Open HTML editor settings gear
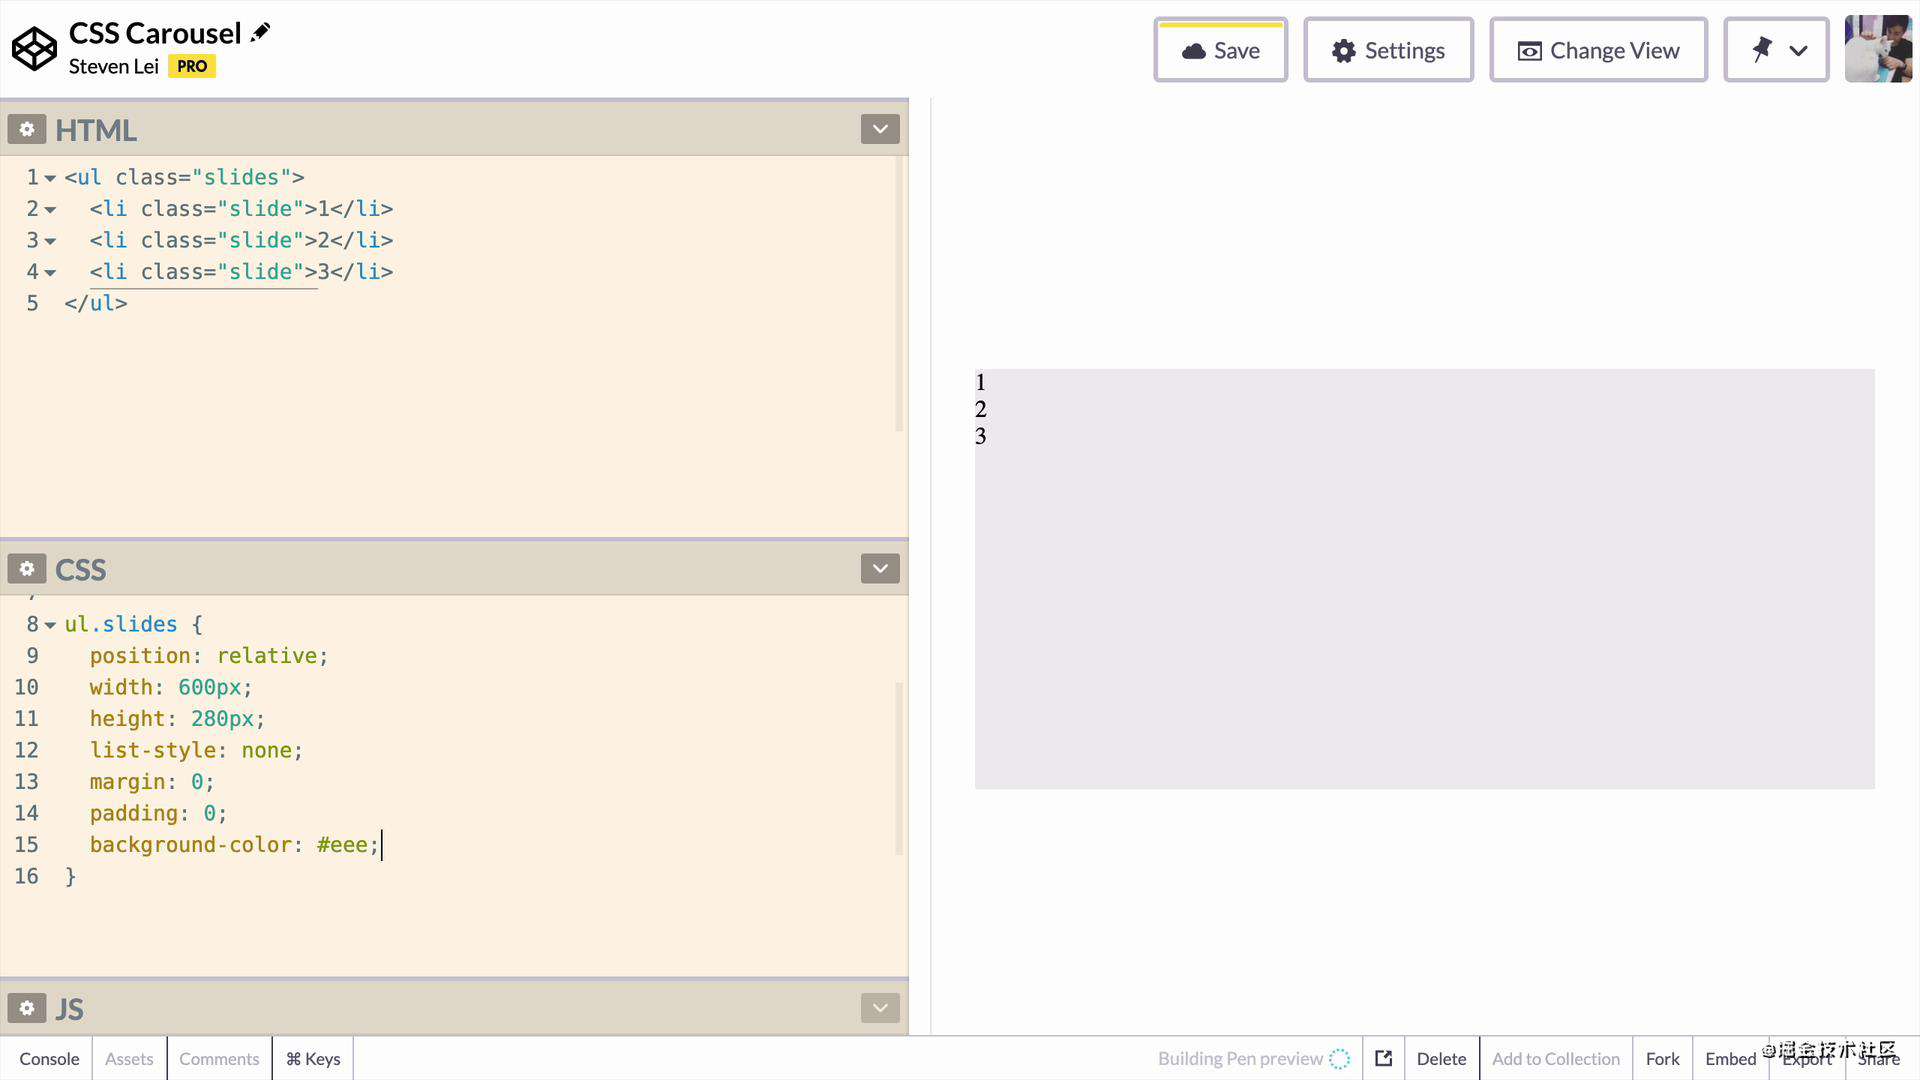Image resolution: width=1920 pixels, height=1080 pixels. [x=27, y=129]
